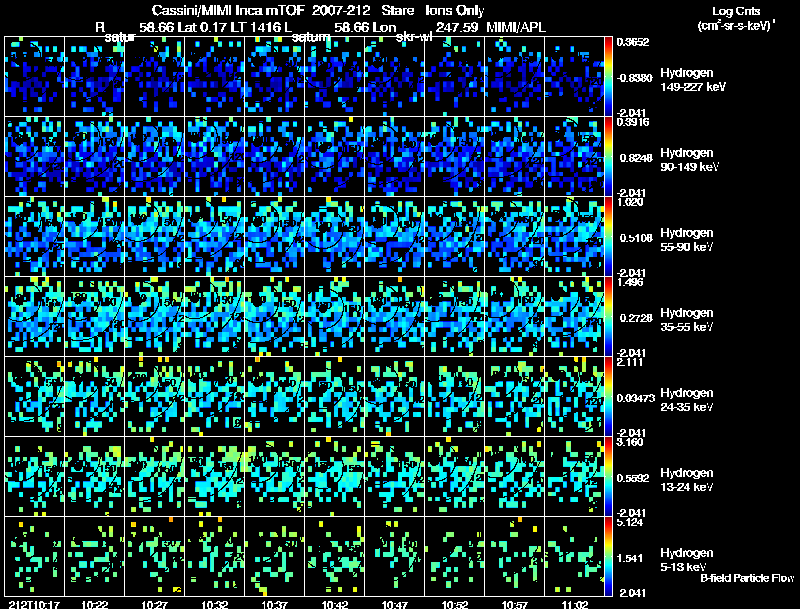Open the Hydrogen 24-35 keV panel at 10:37
This screenshot has width=800, height=609.
(274, 397)
